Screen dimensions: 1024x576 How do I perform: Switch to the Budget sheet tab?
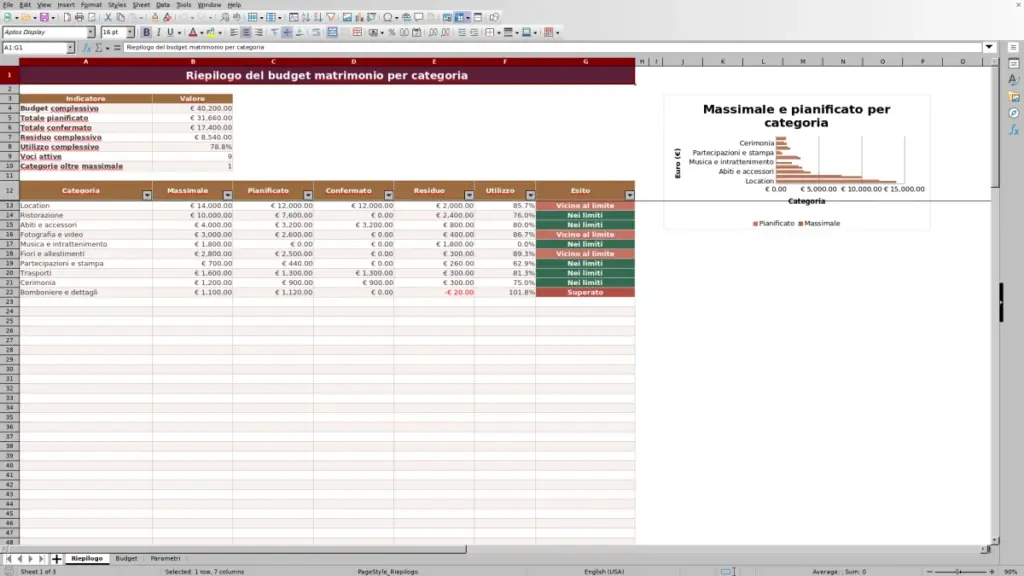pyautogui.click(x=126, y=558)
